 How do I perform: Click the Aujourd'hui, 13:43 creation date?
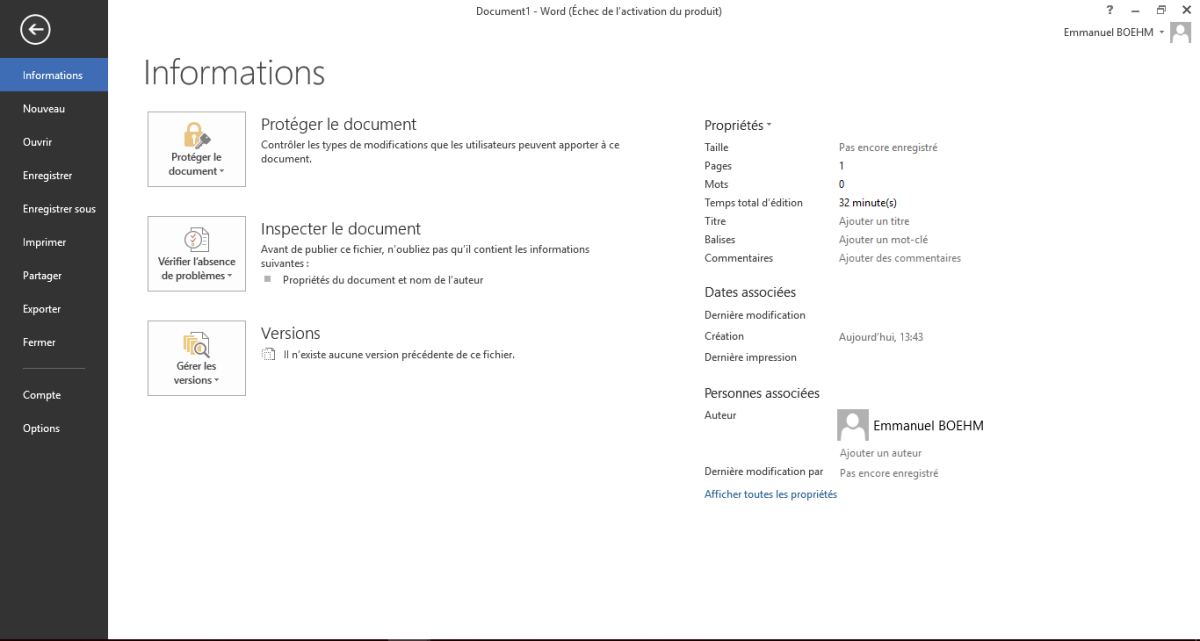click(881, 337)
